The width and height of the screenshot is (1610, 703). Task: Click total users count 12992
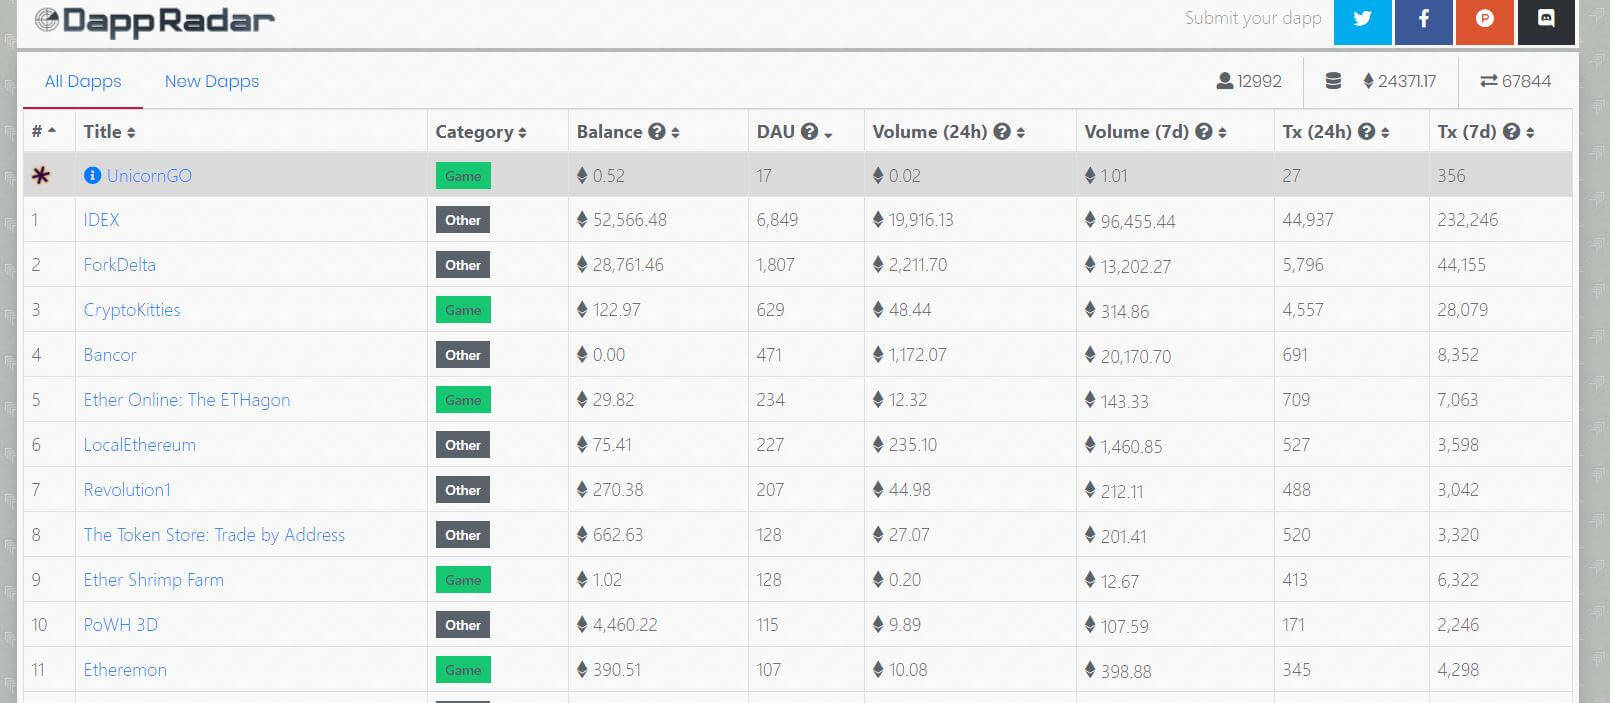(x=1259, y=81)
